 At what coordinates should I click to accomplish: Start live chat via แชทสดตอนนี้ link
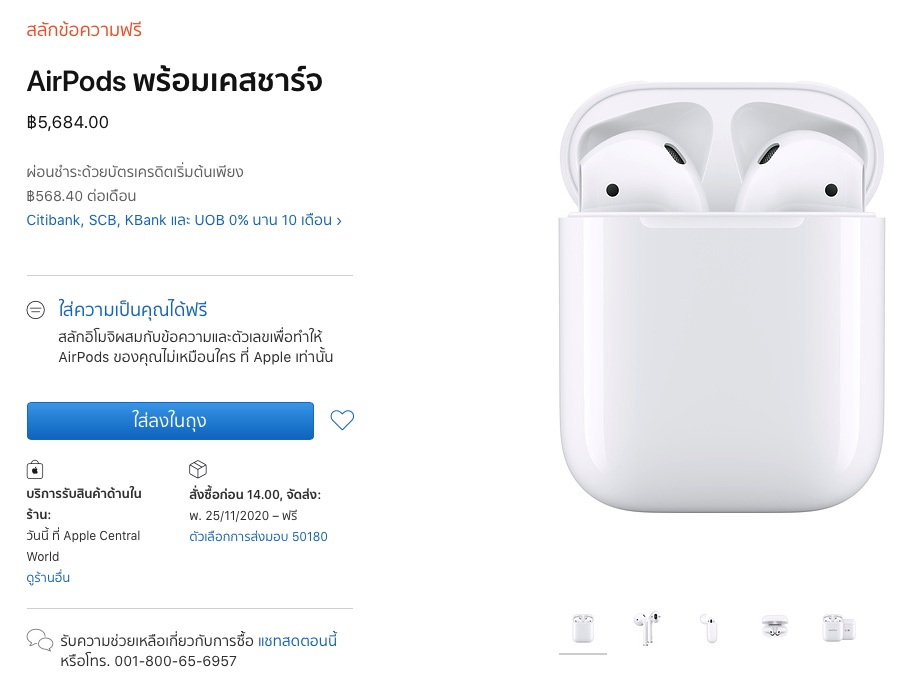297,640
